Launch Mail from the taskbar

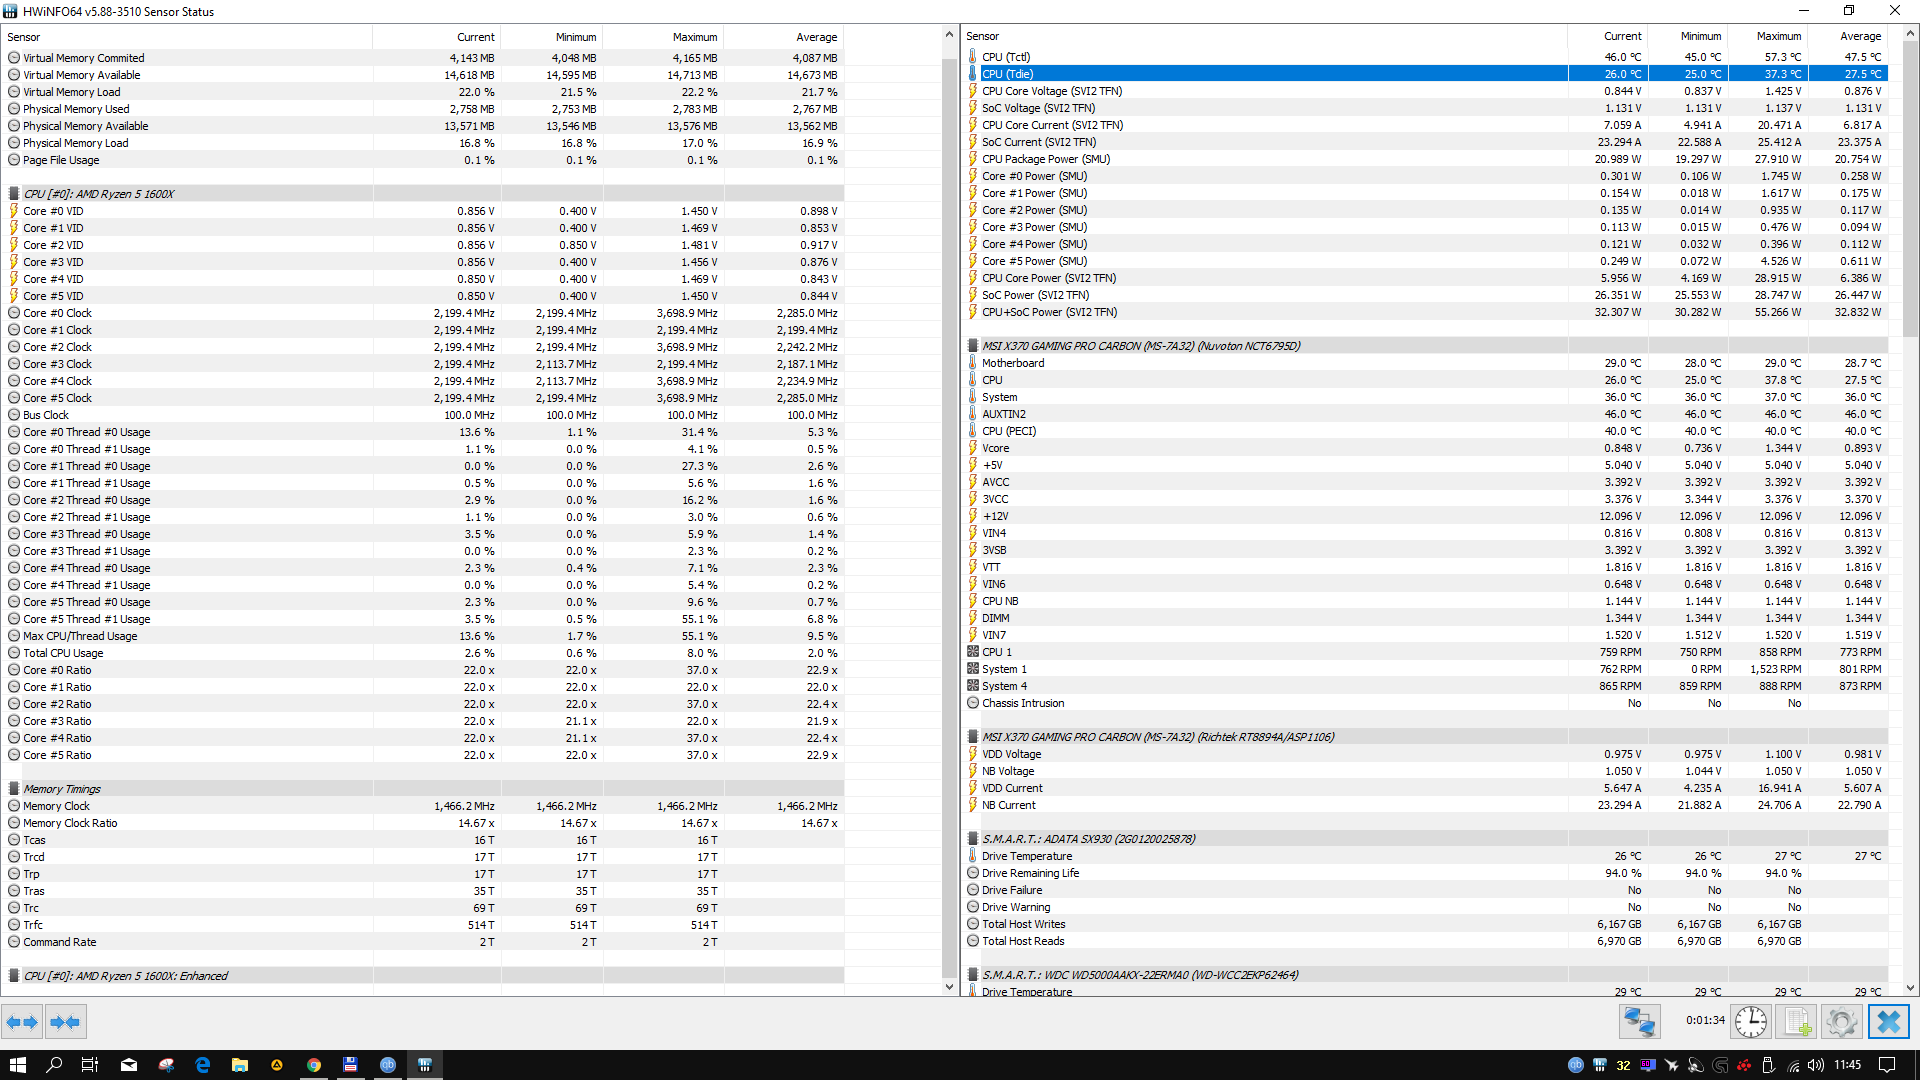129,1065
